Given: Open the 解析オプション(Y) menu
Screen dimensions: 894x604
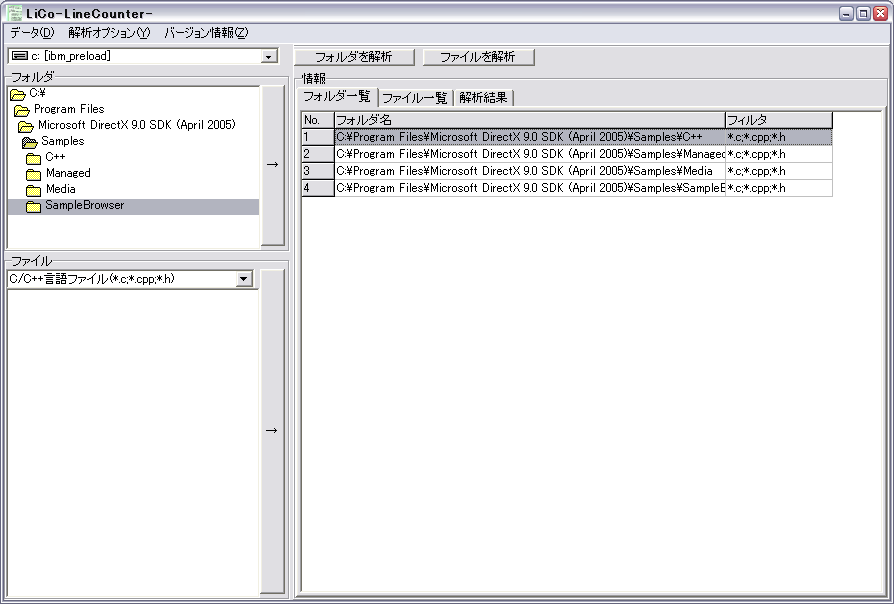Looking at the screenshot, I should (109, 33).
